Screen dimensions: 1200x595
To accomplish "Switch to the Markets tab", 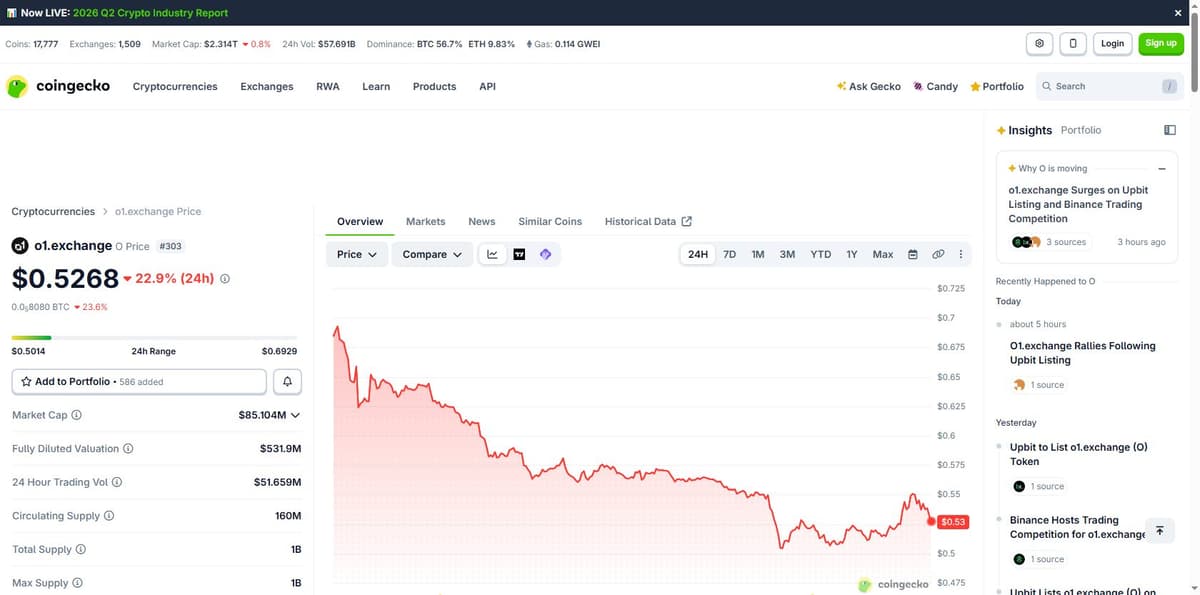I will pos(426,222).
